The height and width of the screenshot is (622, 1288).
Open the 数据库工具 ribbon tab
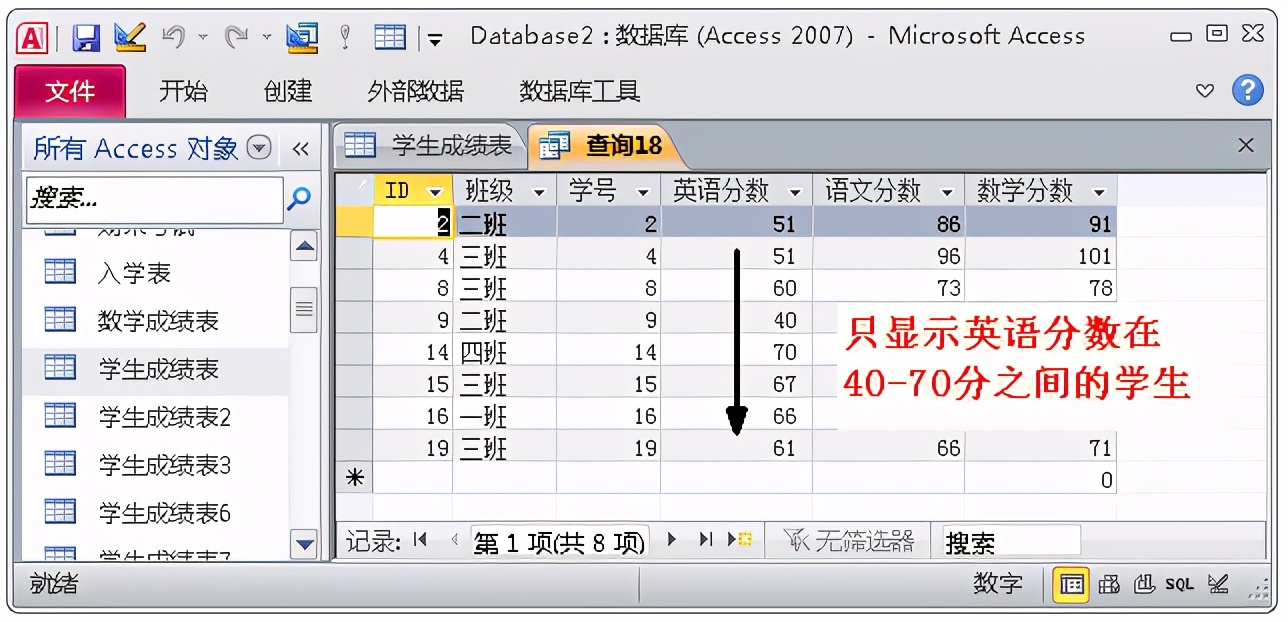(x=579, y=91)
